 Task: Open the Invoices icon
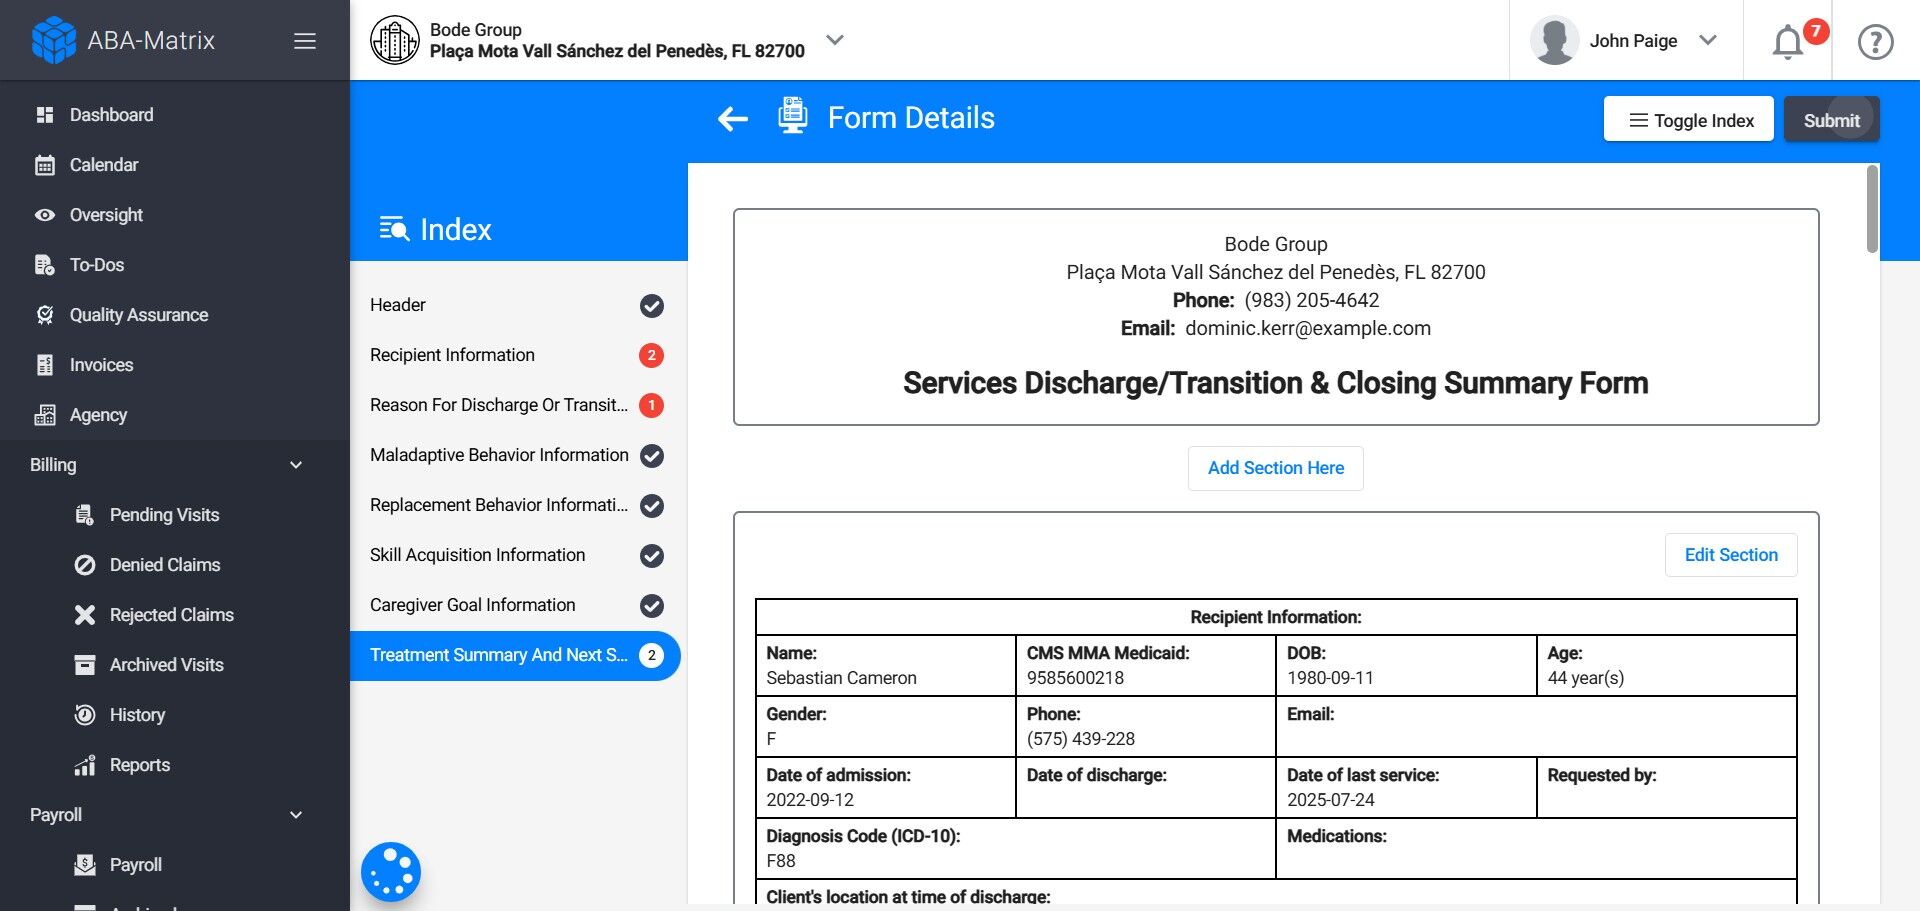tap(45, 365)
